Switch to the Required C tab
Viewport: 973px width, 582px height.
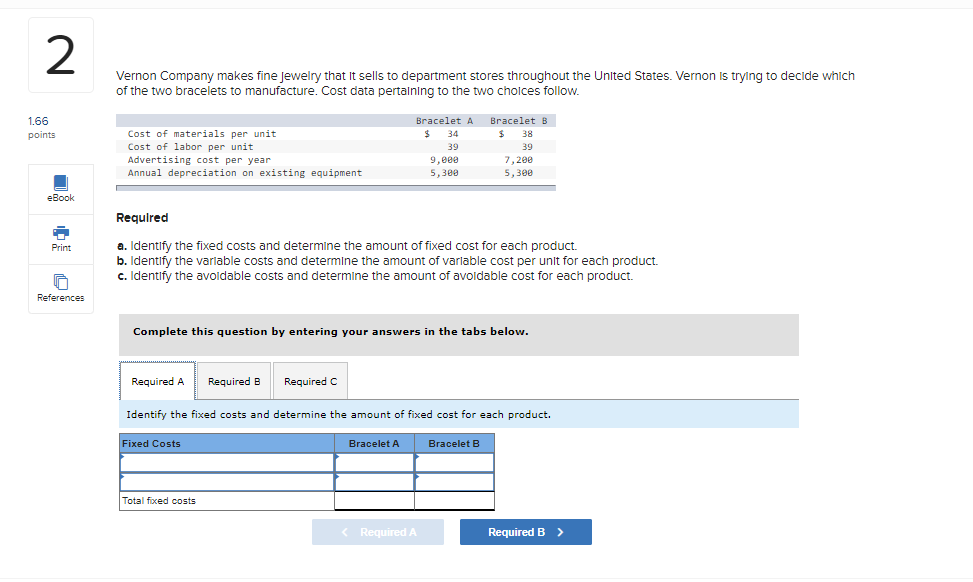310,381
